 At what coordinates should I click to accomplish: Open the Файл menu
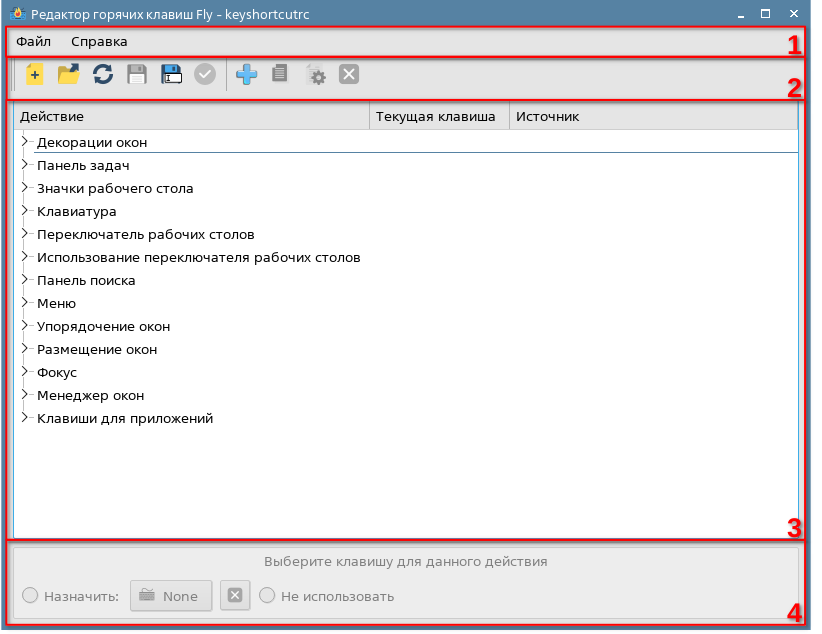click(x=33, y=41)
